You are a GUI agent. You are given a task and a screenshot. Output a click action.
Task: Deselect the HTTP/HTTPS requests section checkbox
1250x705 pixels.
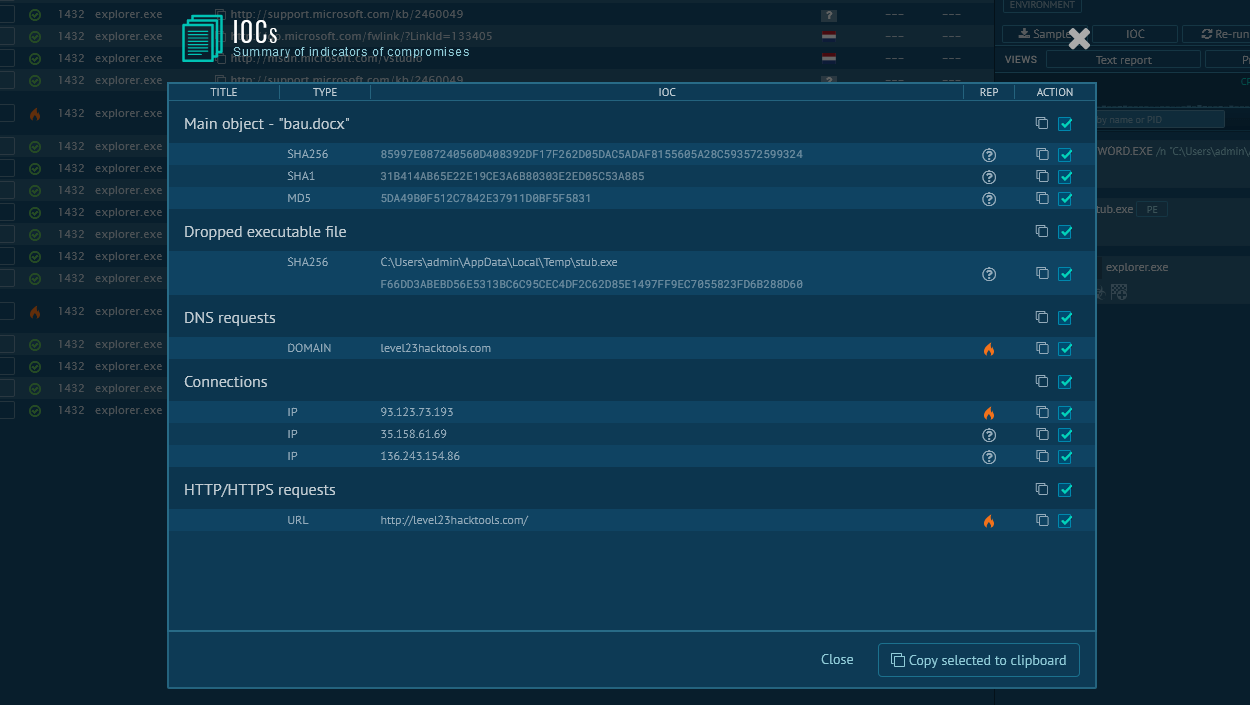click(1065, 489)
